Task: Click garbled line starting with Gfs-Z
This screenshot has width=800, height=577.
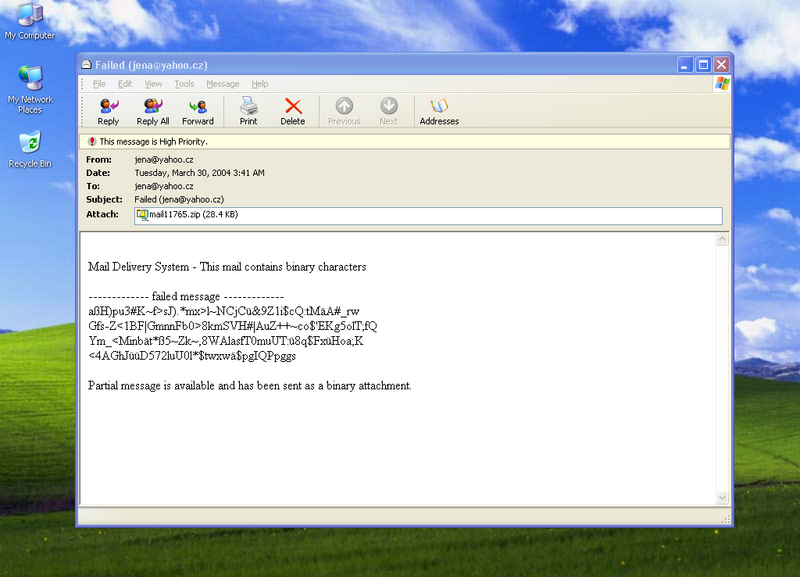Action: point(233,326)
